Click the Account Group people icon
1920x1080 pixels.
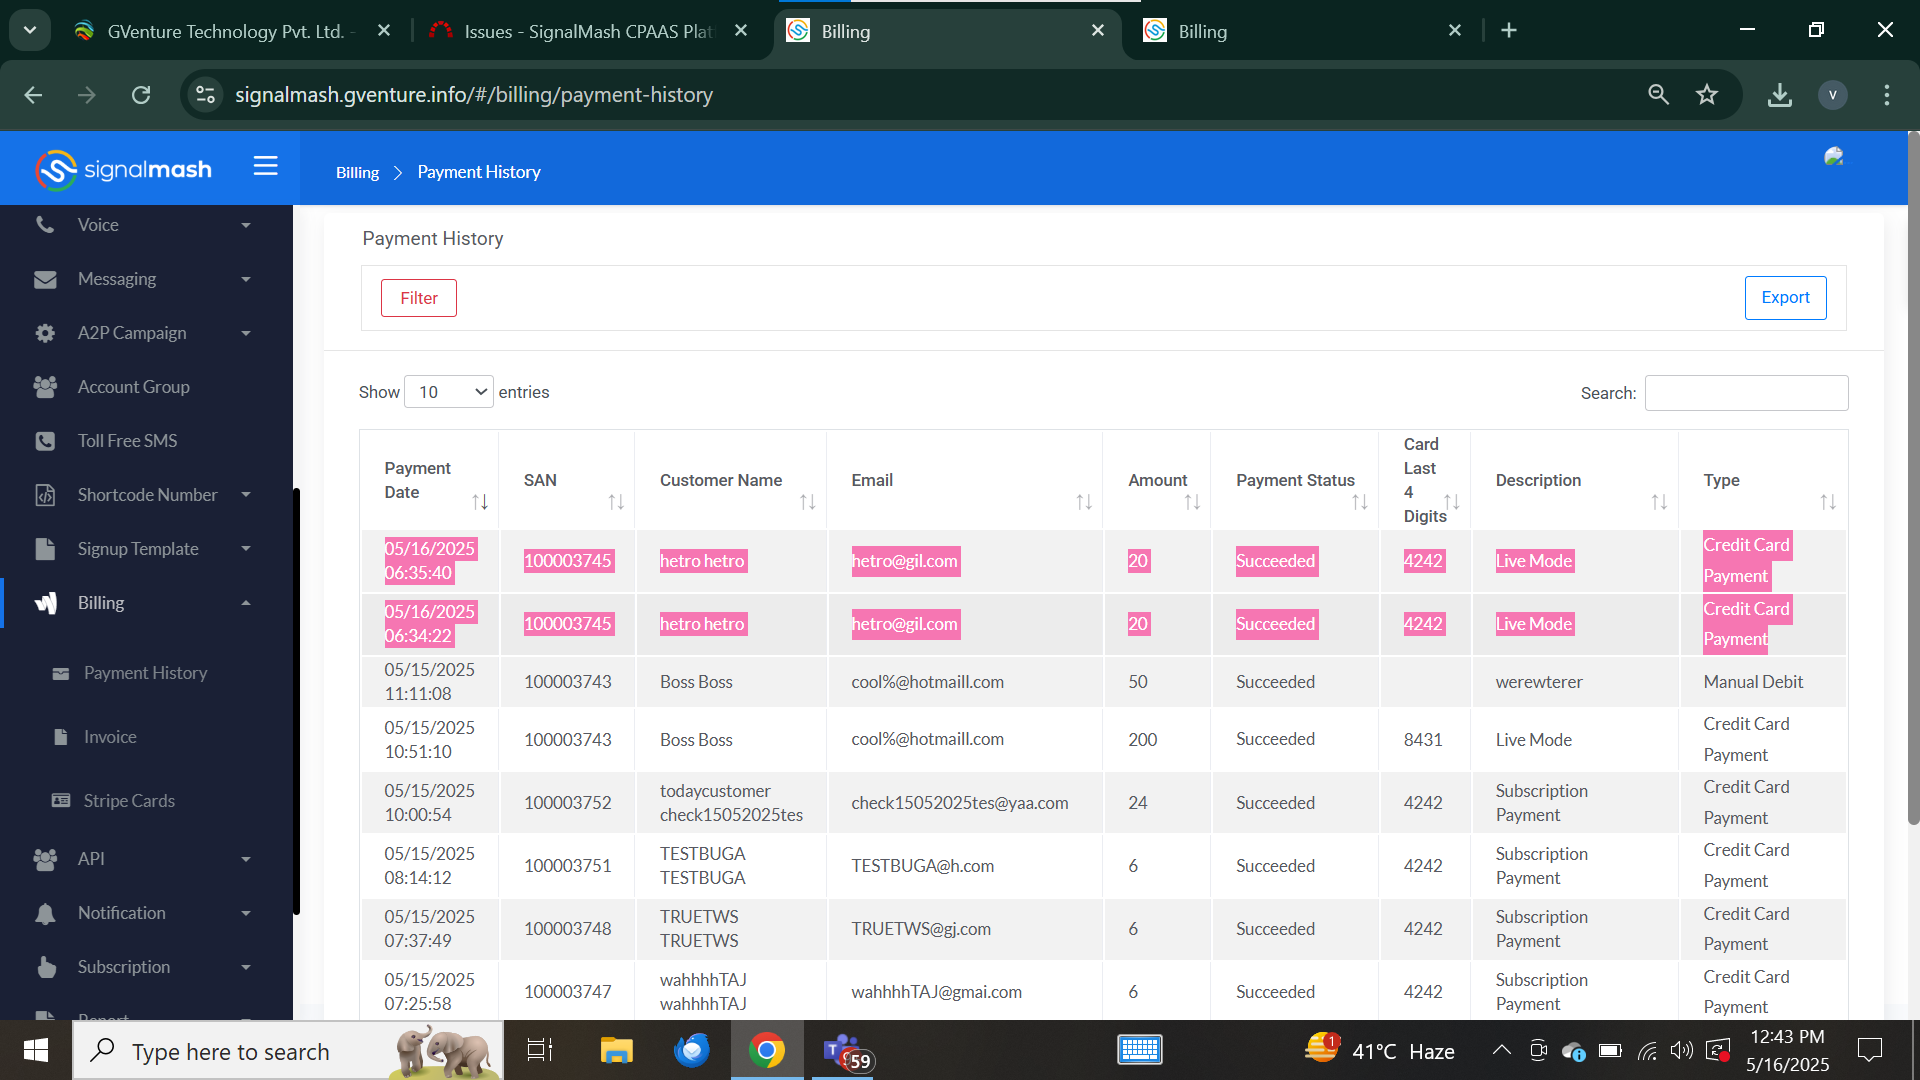coord(45,387)
